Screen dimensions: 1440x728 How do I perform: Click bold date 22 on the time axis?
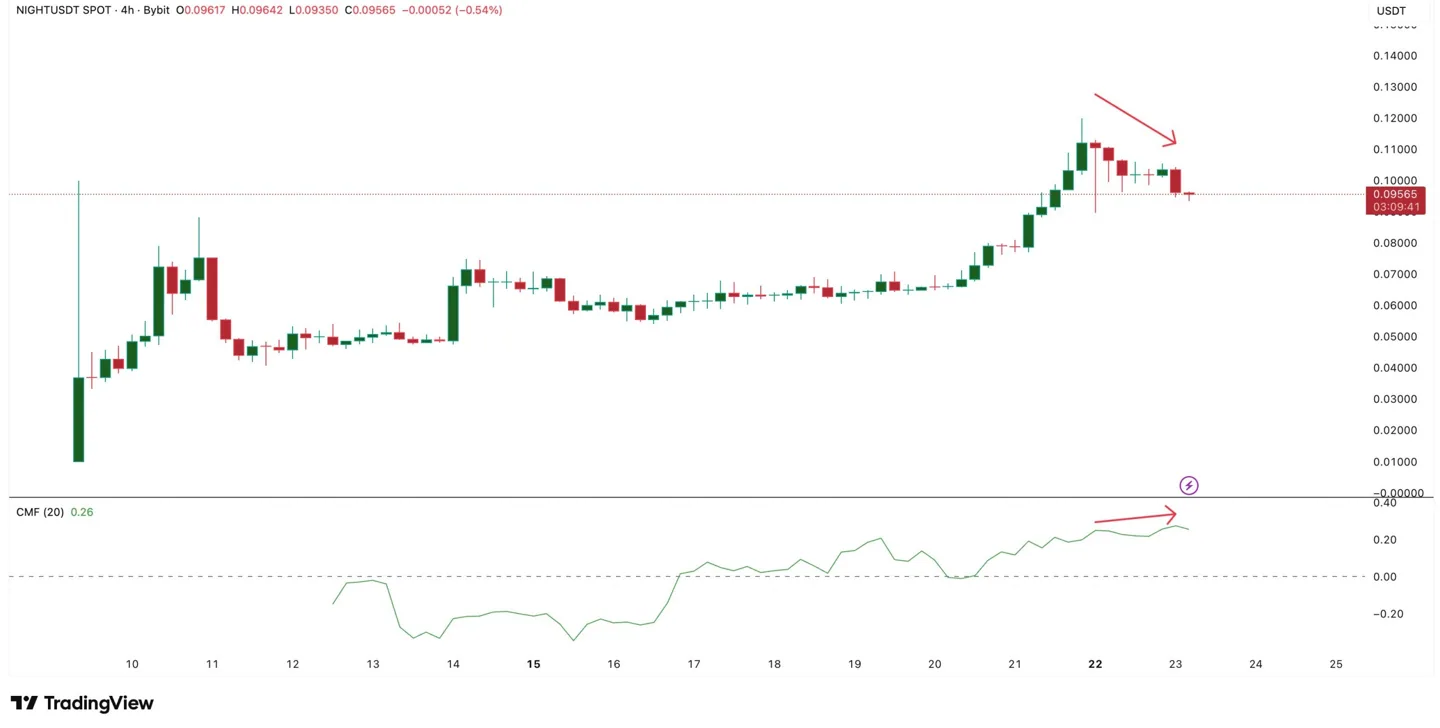[1095, 664]
